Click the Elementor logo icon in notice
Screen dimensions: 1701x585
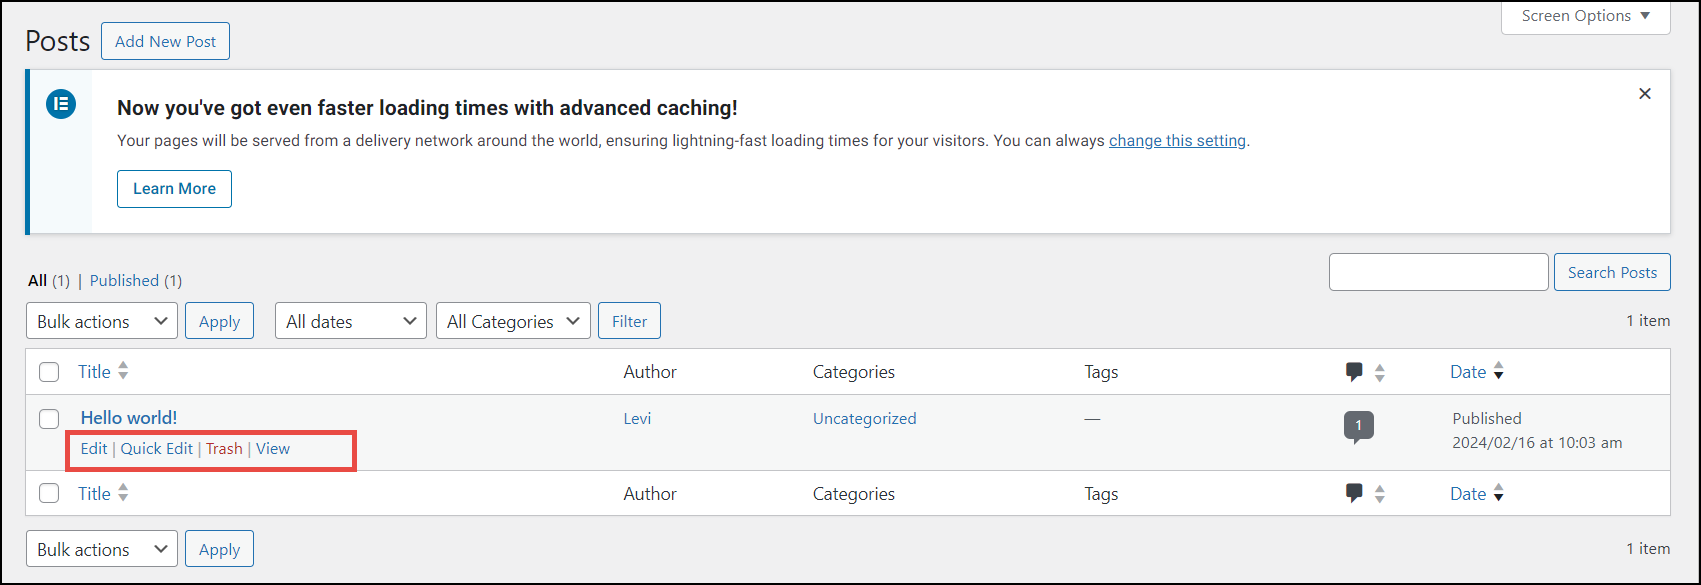point(61,103)
